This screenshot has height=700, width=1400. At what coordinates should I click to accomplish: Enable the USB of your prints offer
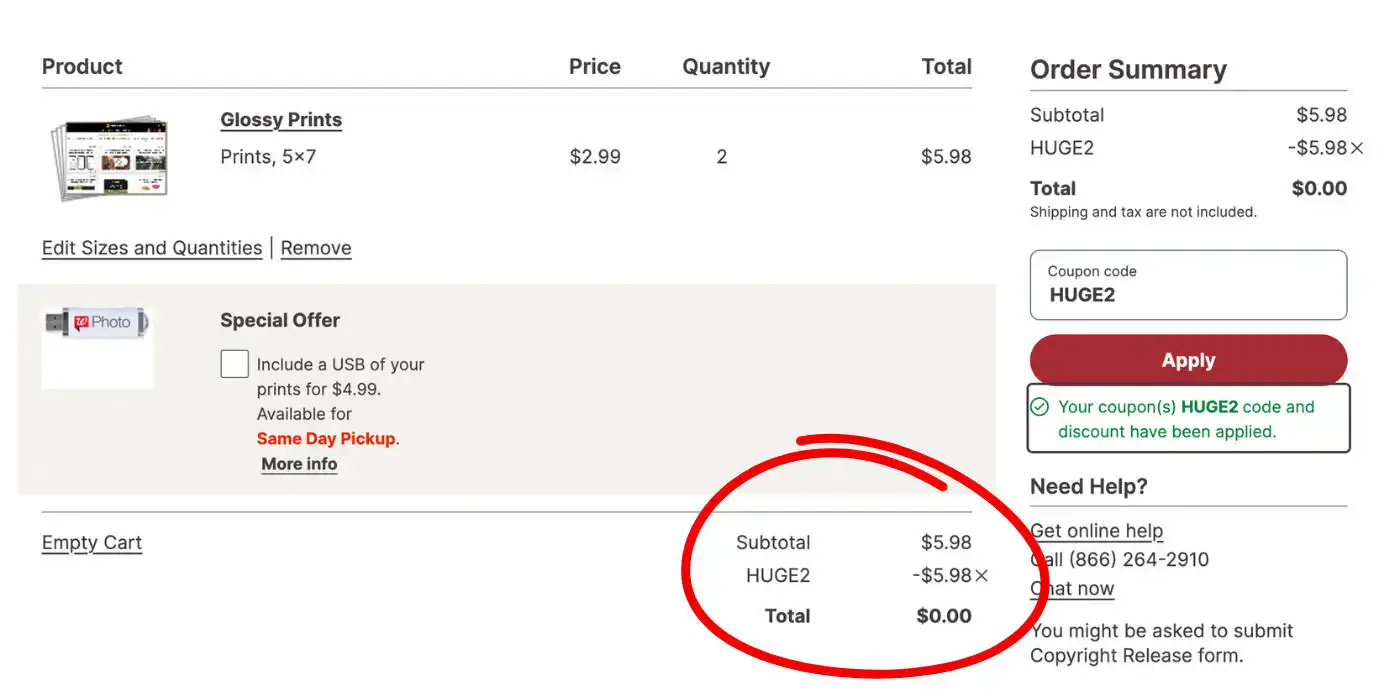point(234,364)
